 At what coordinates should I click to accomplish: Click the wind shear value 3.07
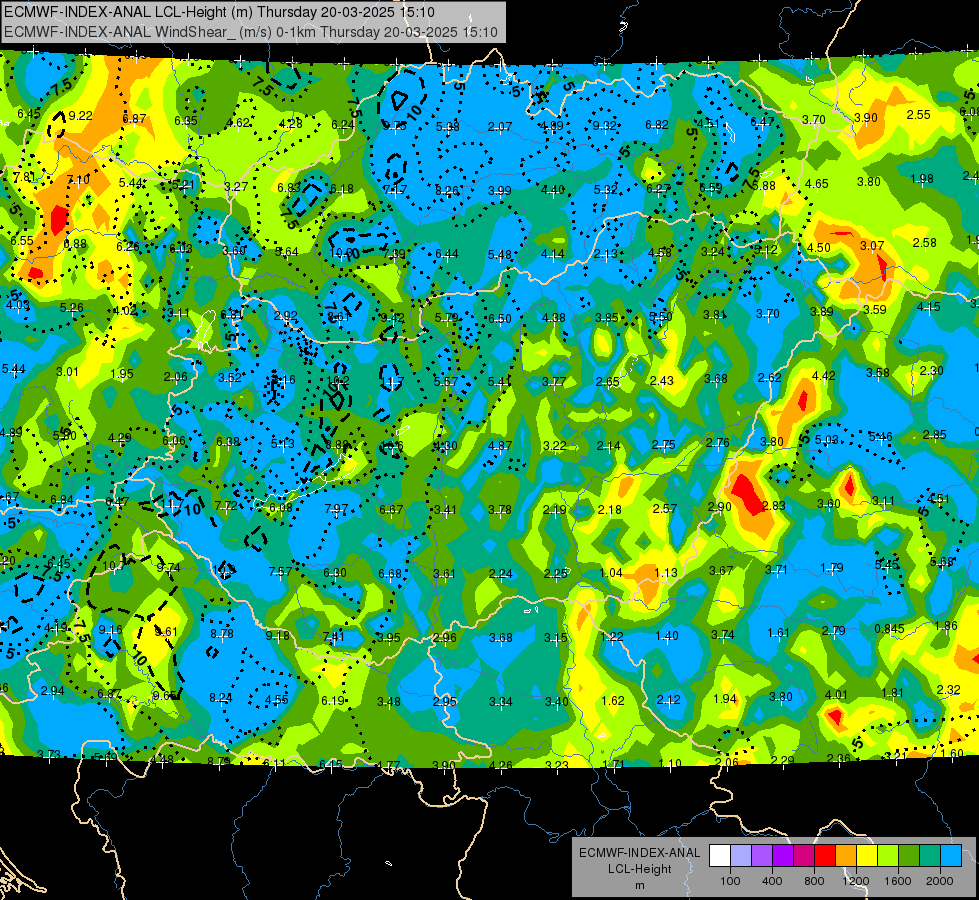point(872,245)
